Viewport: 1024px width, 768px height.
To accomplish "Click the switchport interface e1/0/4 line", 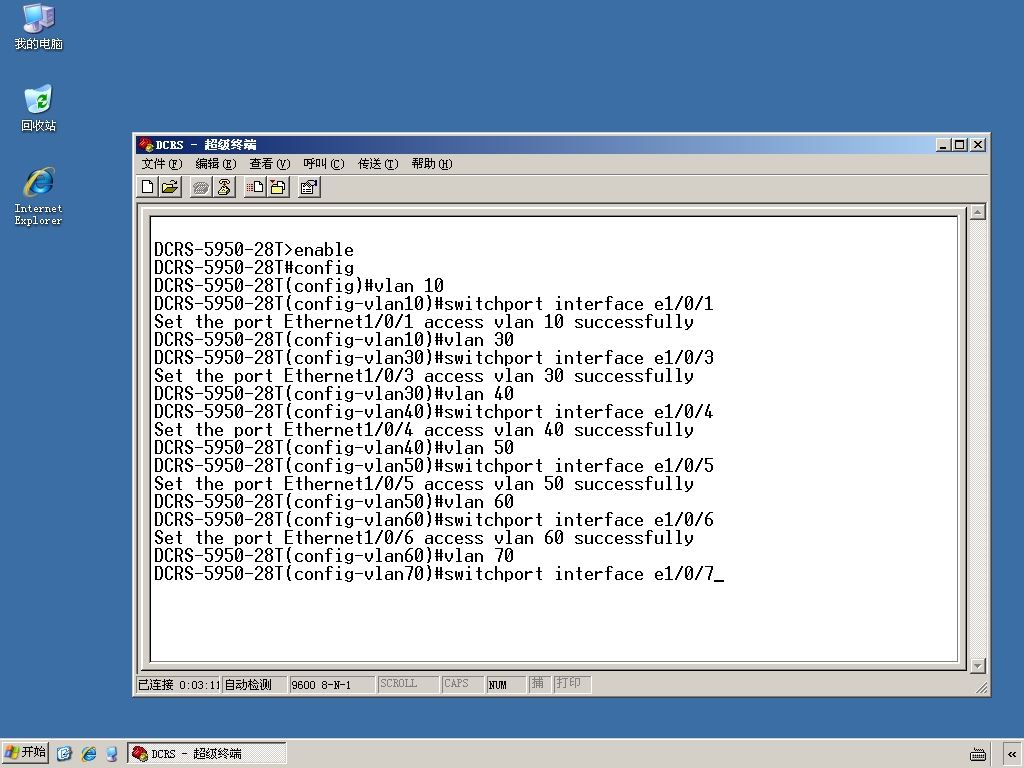I will (x=434, y=411).
